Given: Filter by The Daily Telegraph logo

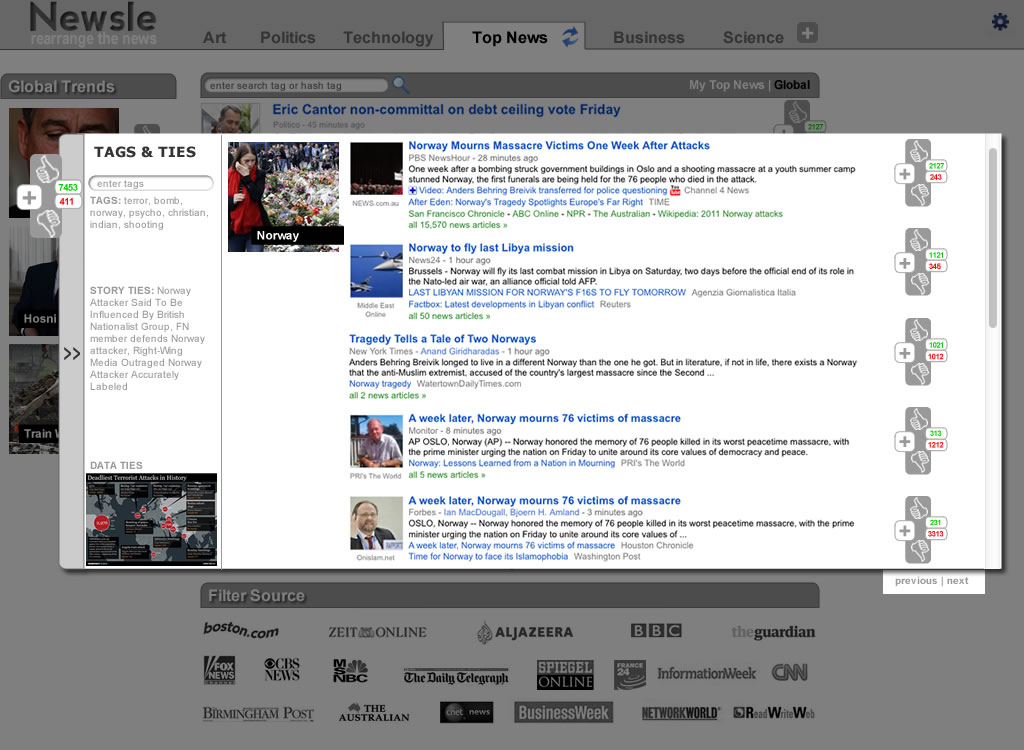Looking at the screenshot, I should pyautogui.click(x=456, y=677).
